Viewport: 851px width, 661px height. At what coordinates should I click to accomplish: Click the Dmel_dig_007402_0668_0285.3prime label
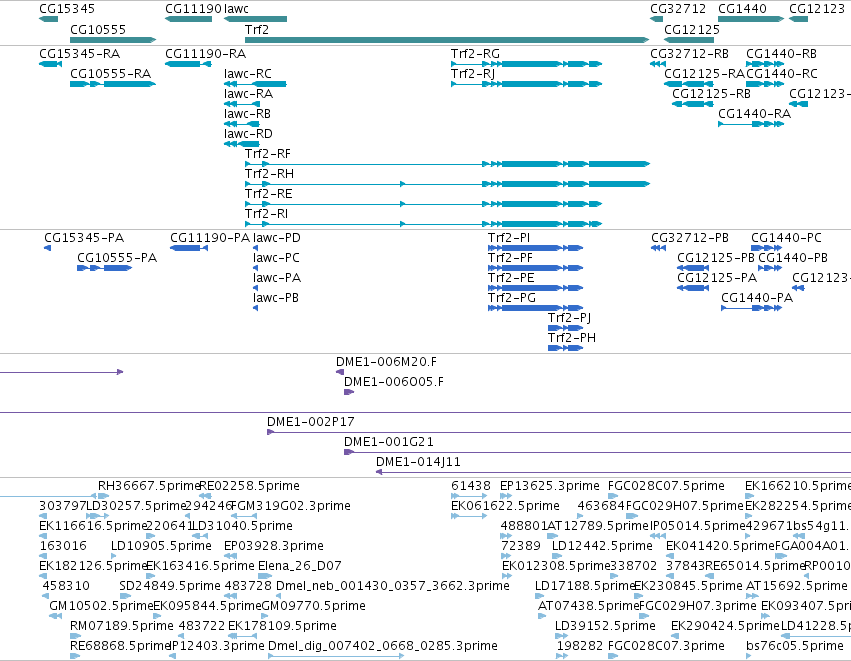[x=383, y=646]
